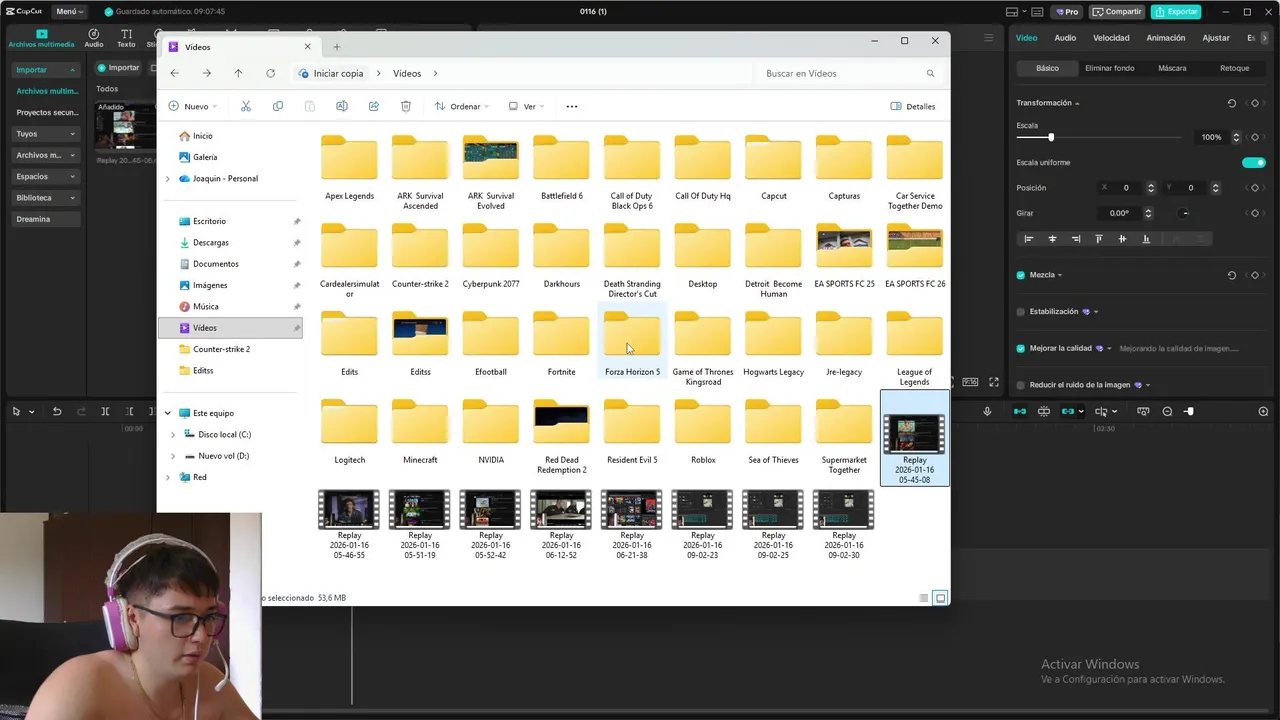The height and width of the screenshot is (720, 1280).
Task: Toggle Escala uniforme switch
Action: point(1254,162)
